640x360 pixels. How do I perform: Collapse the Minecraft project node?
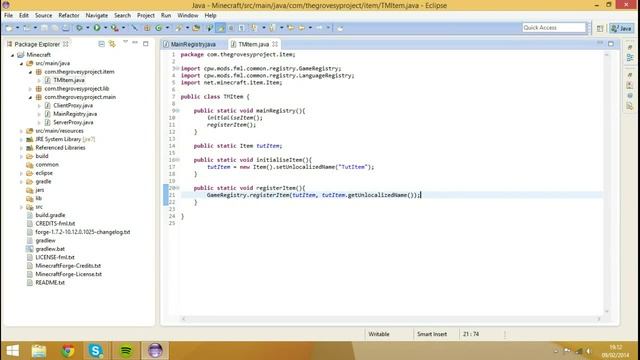13,55
